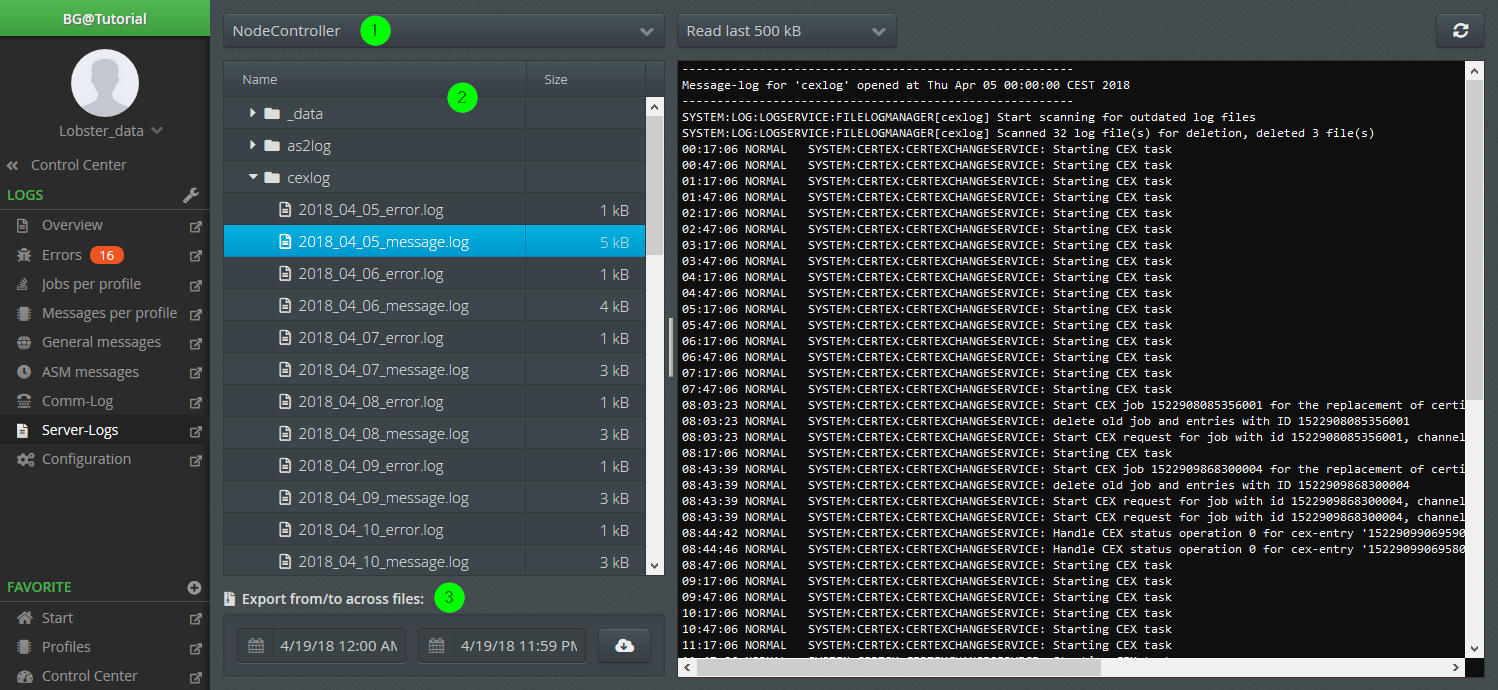Open General messages menu item
This screenshot has width=1498, height=690.
[x=101, y=342]
